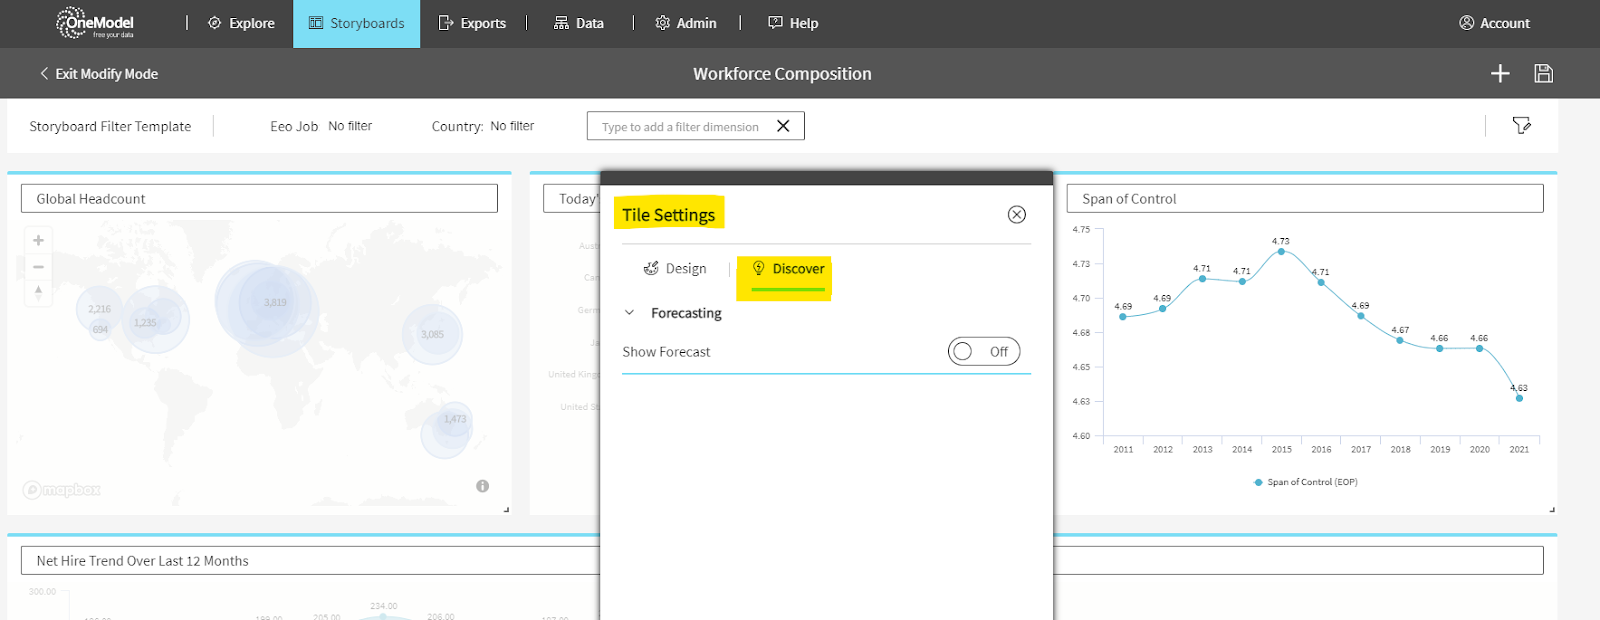Viewport: 1600px width, 620px height.
Task: Zoom in on the Global Headcount map
Action: coord(38,240)
